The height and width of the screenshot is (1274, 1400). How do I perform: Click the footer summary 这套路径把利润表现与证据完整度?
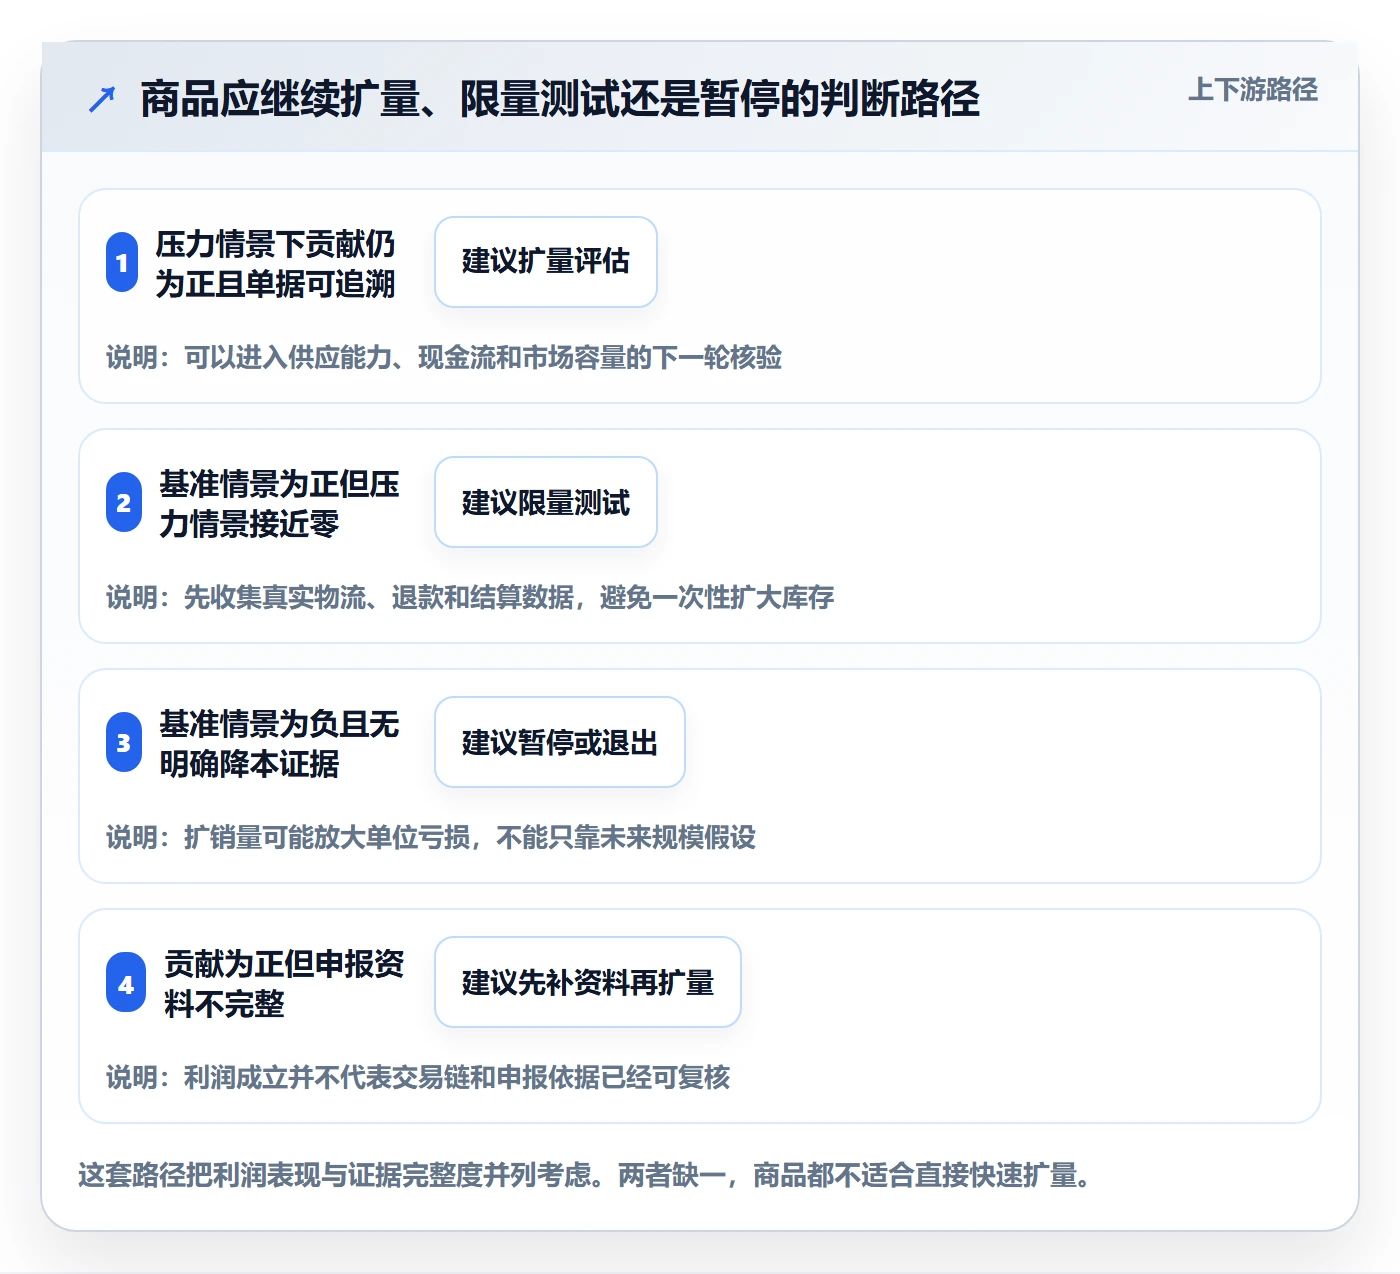point(584,1175)
